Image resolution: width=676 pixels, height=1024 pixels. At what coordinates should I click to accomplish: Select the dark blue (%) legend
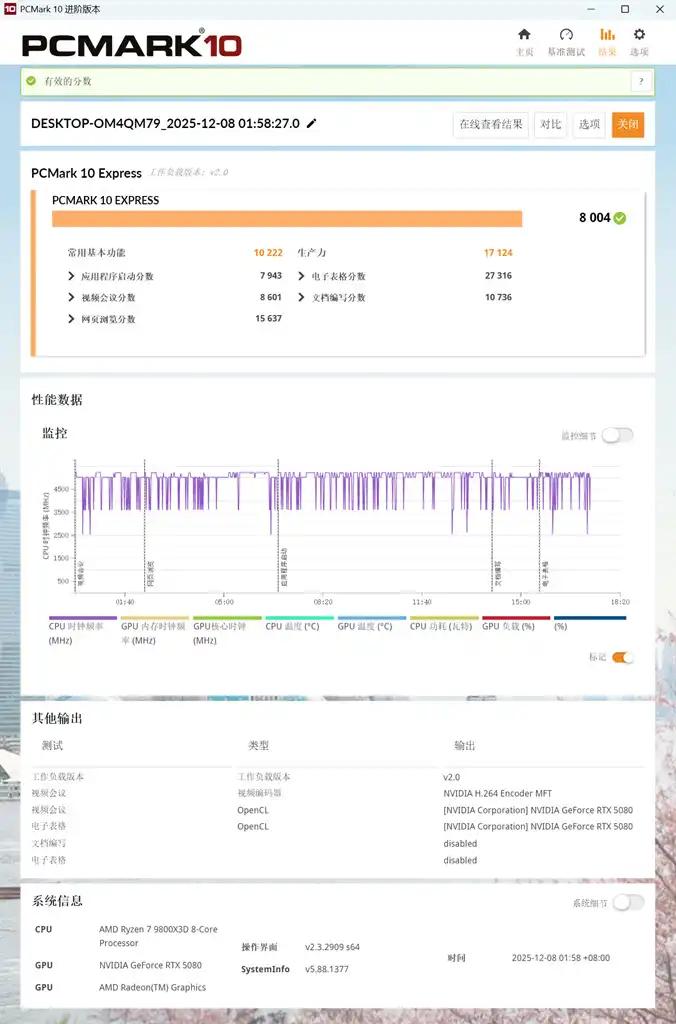590,624
